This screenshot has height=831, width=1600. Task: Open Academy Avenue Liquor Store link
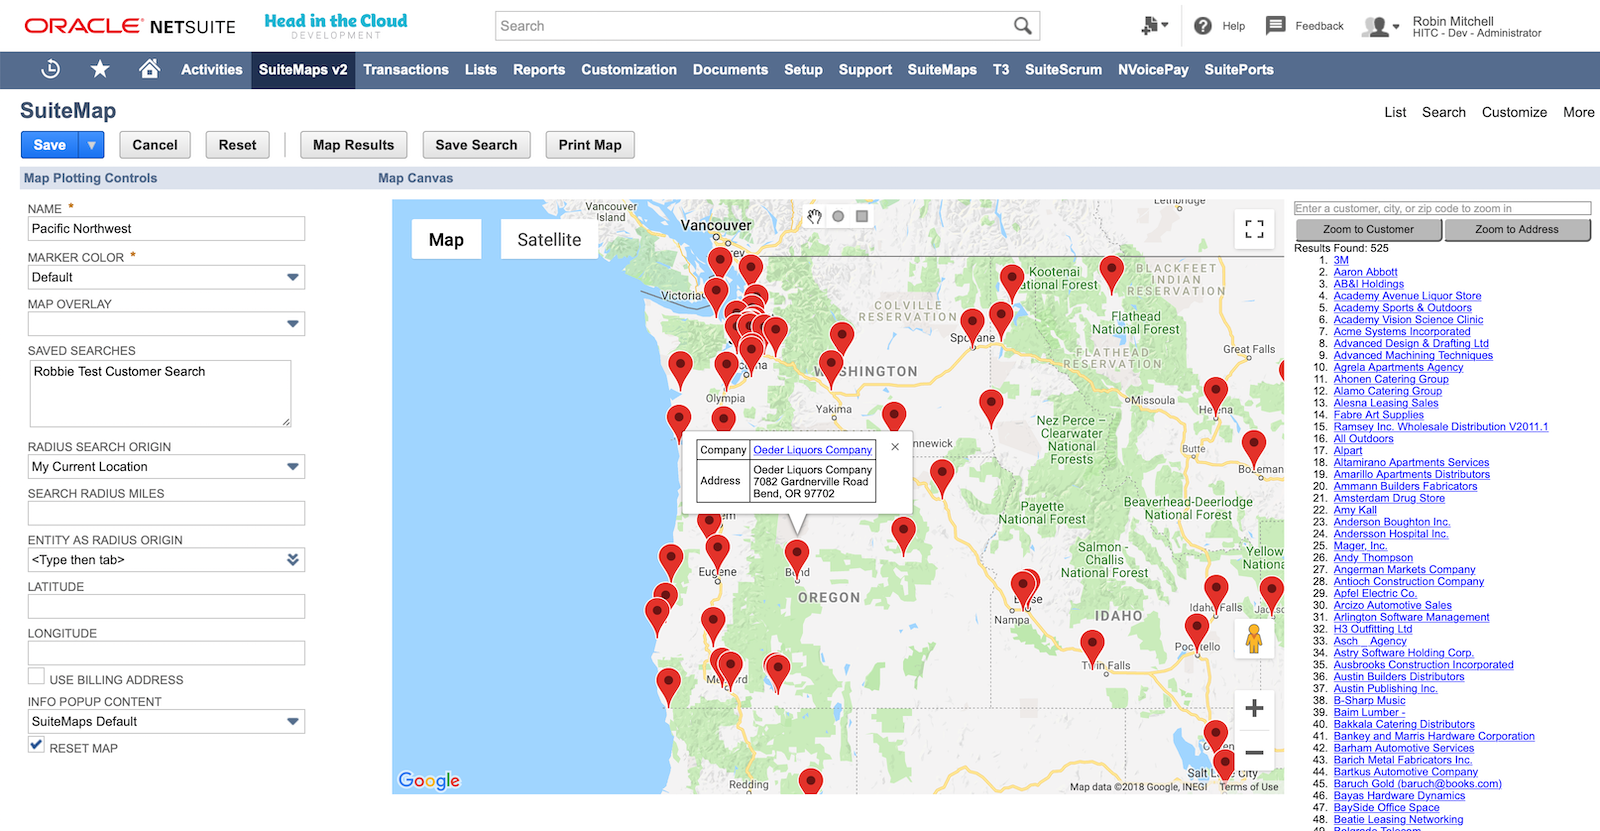(1407, 296)
